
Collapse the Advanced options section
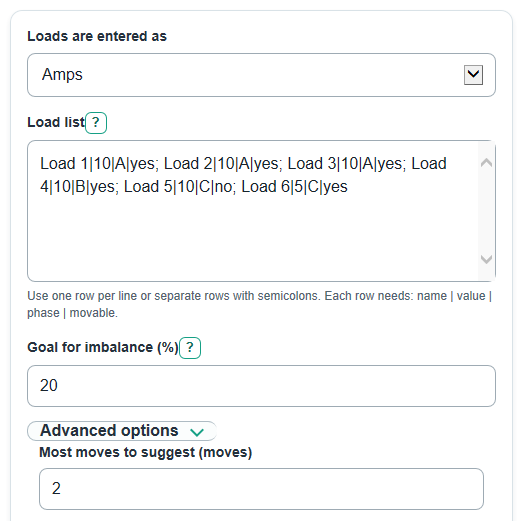pyautogui.click(x=122, y=431)
